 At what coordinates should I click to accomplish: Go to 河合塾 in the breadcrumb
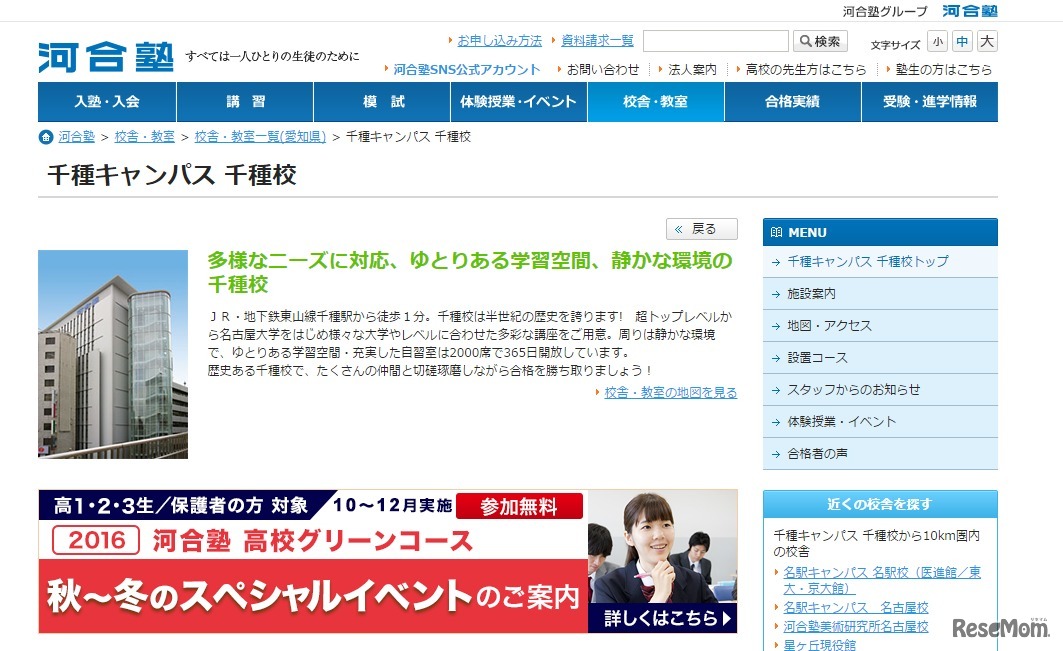77,137
